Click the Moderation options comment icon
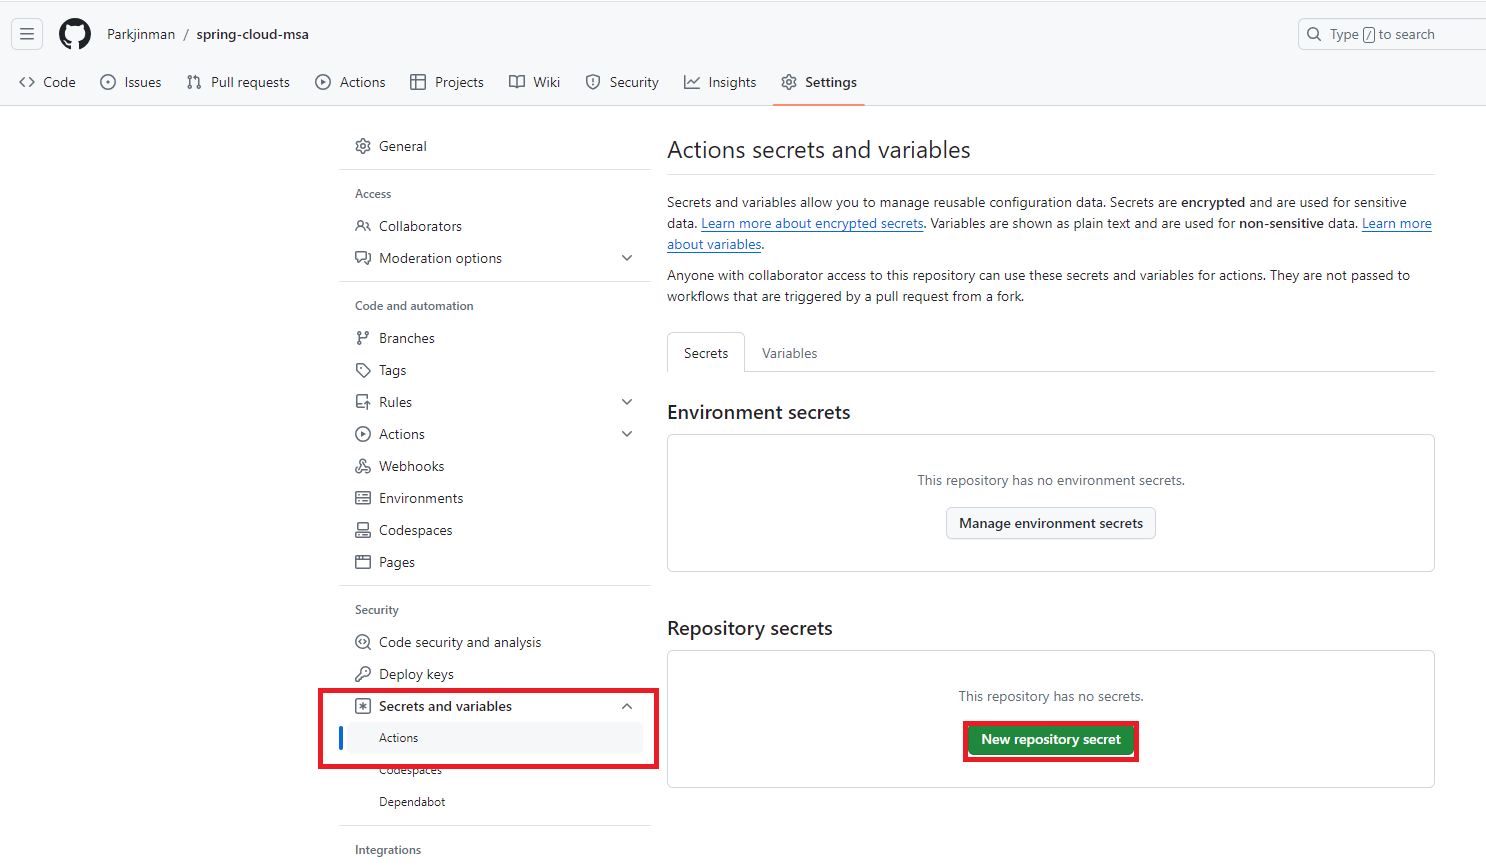This screenshot has width=1486, height=866. (x=363, y=258)
